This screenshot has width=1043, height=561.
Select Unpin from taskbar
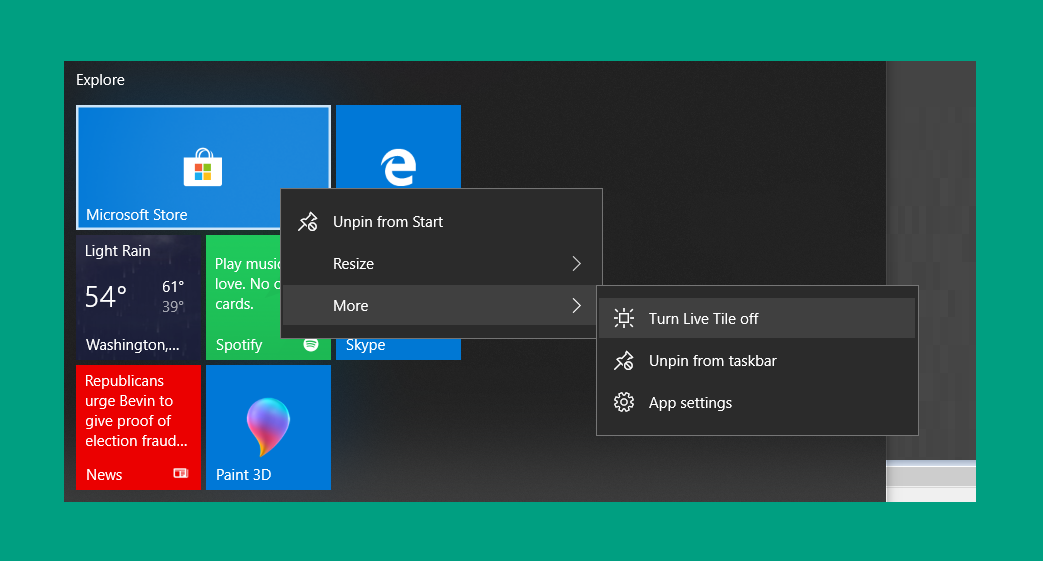[757, 361]
